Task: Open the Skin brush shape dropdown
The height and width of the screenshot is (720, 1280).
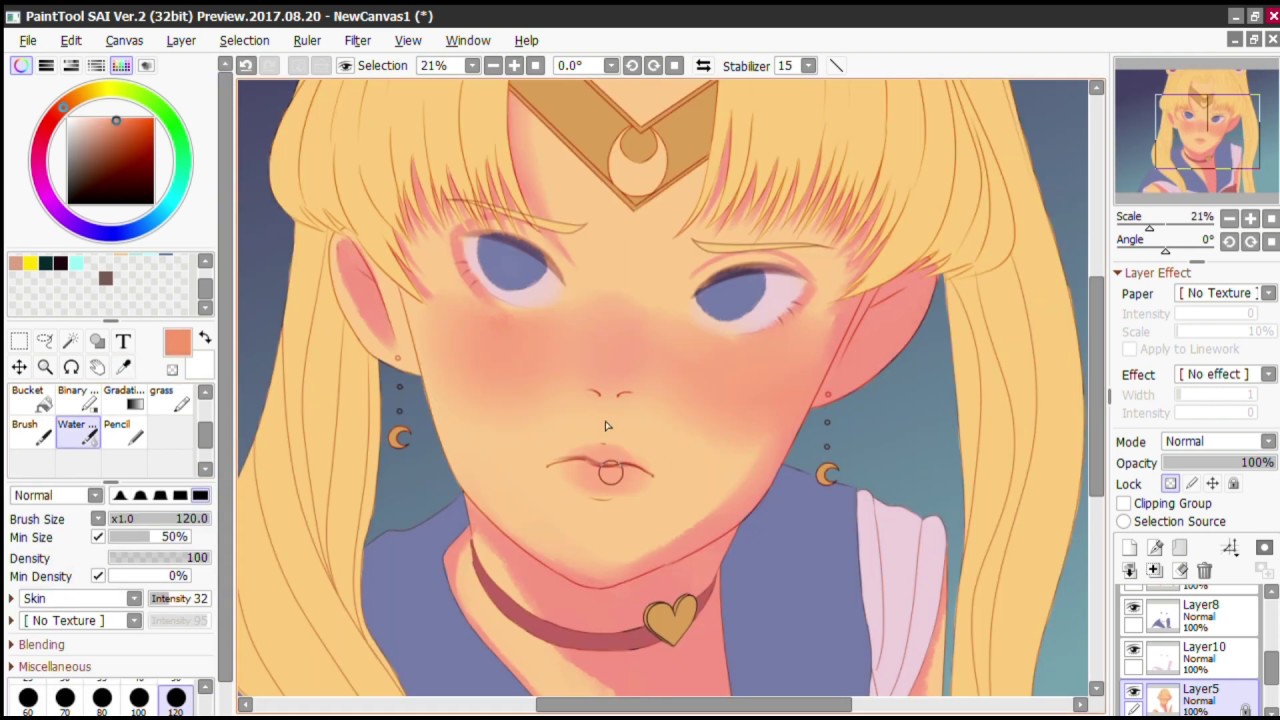Action: [x=134, y=598]
